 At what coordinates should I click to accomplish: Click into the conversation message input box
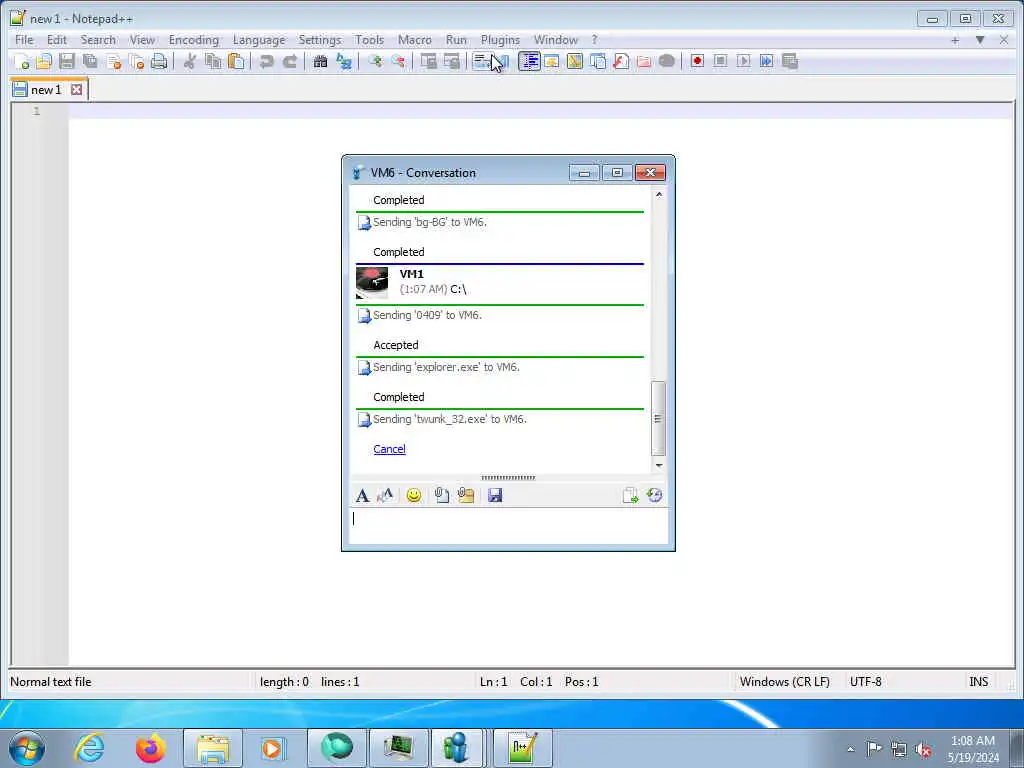pyautogui.click(x=508, y=526)
